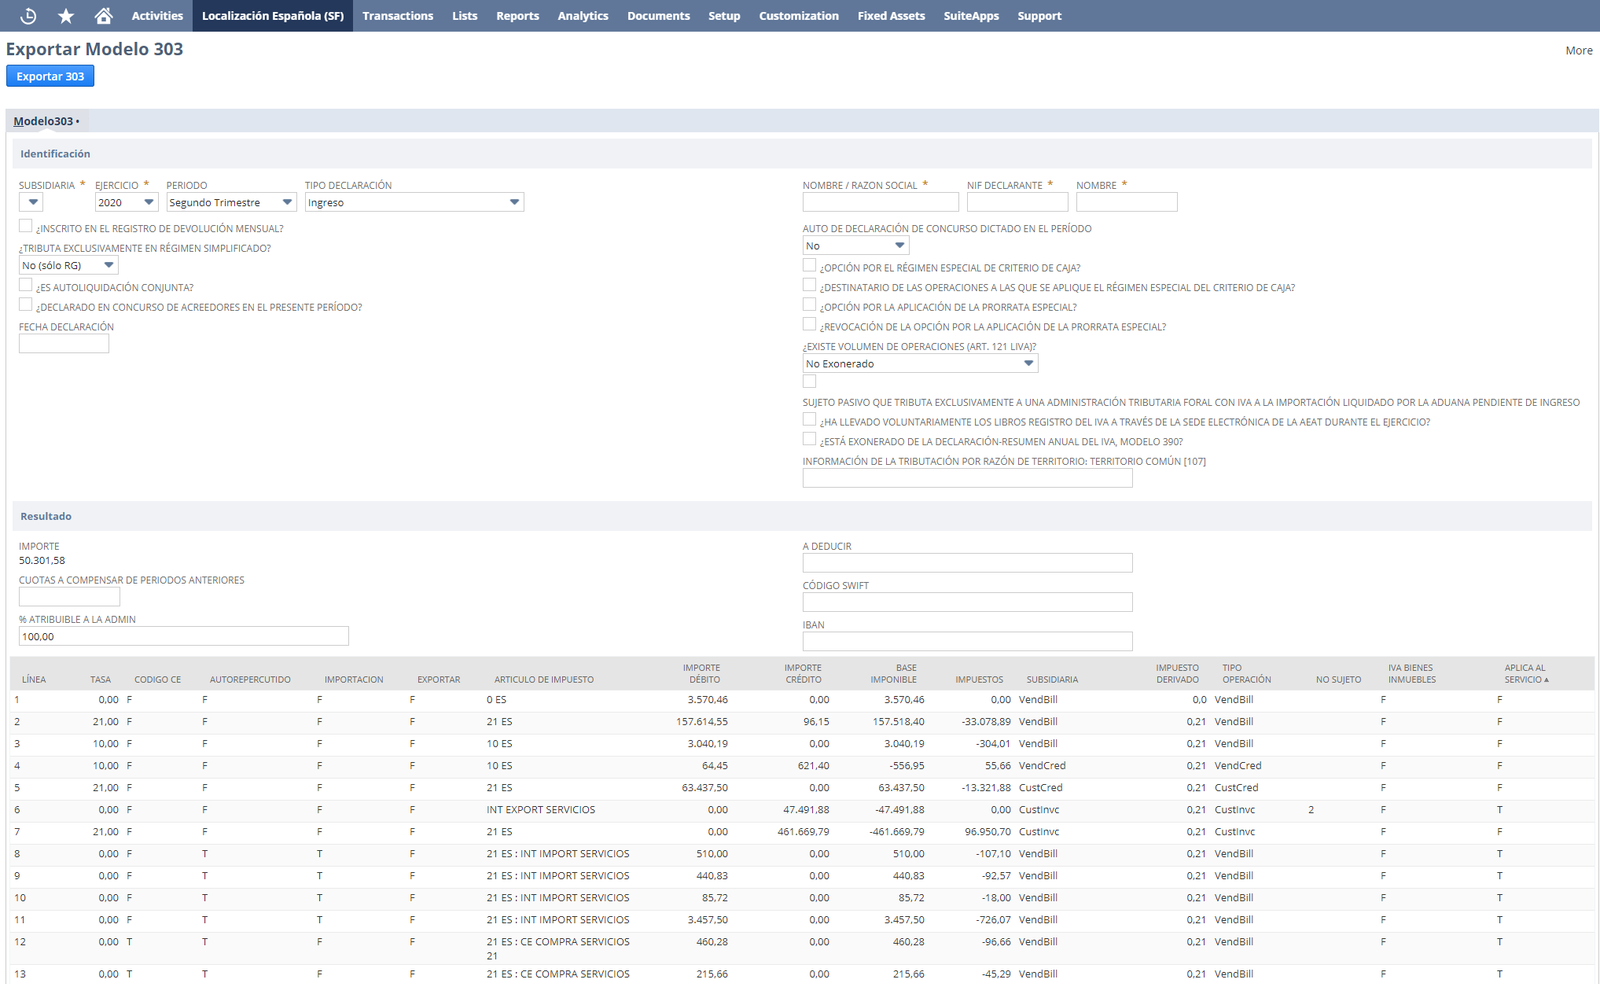Toggle Opción por aplicación de Prorrata Especial
This screenshot has width=1600, height=984.
click(x=809, y=305)
